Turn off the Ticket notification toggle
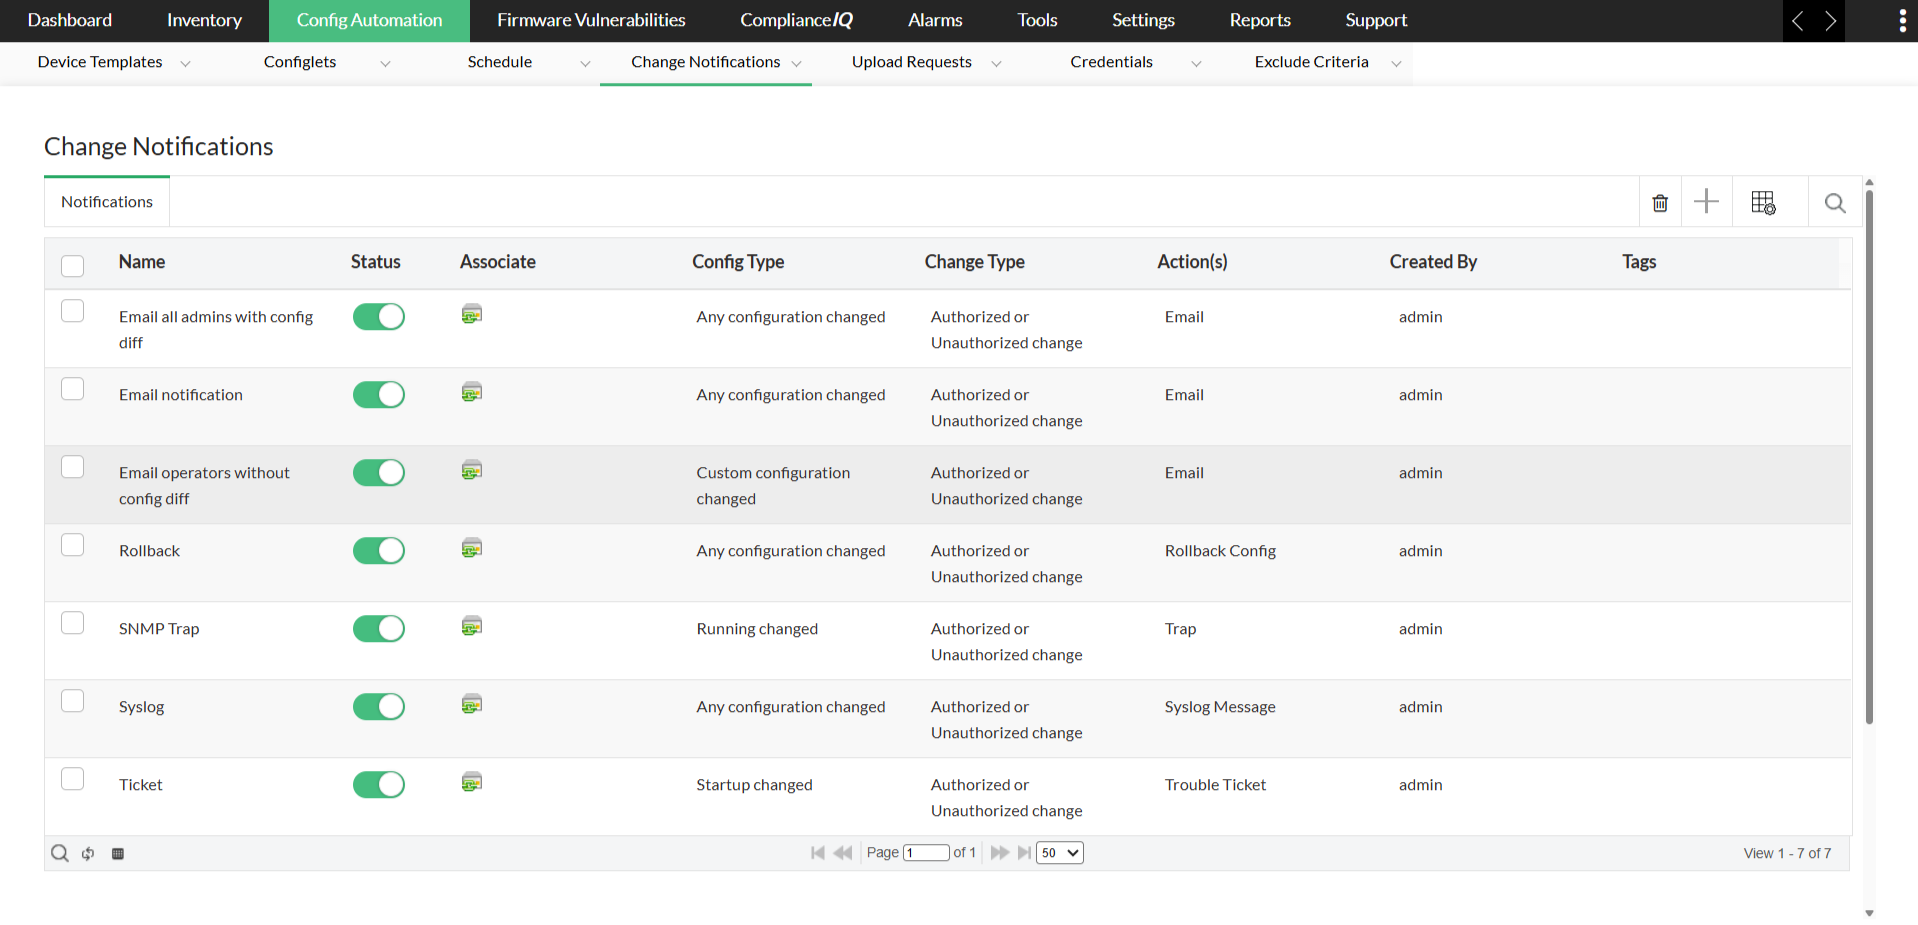The width and height of the screenshot is (1918, 925). [x=379, y=785]
